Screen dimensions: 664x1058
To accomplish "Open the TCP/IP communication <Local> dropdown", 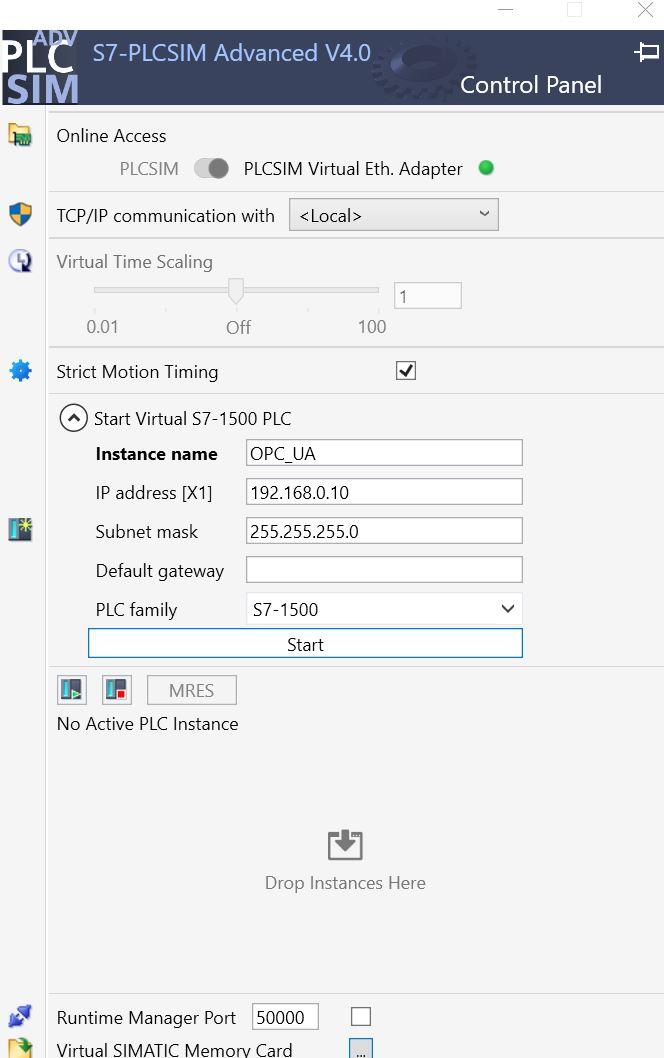I will 394,215.
